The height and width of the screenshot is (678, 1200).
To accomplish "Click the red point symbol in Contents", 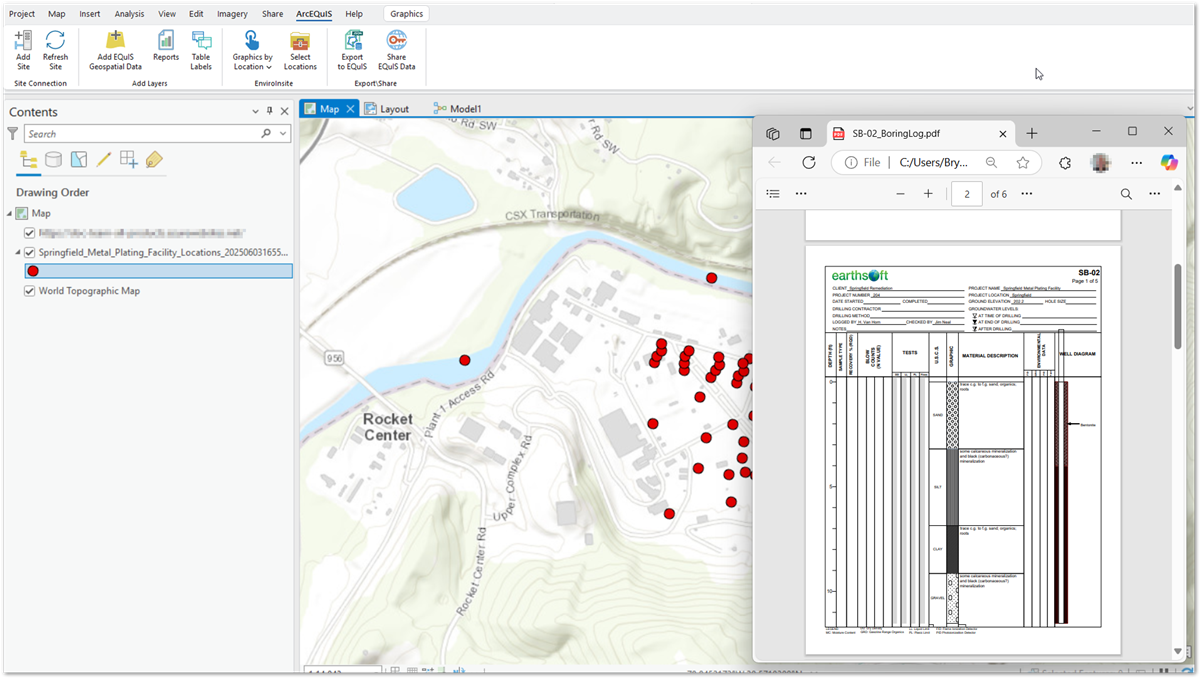I will (33, 271).
